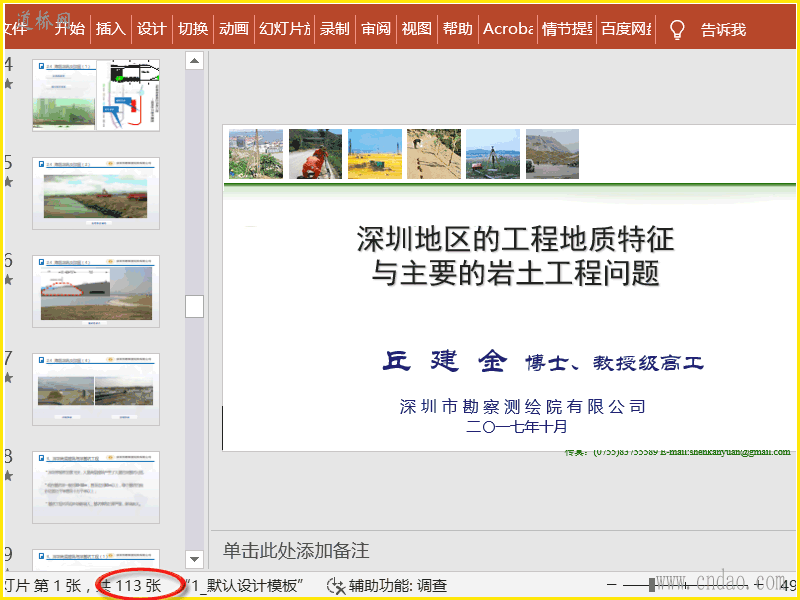Click the slide title 深圳地区的工程地质特征

point(515,239)
